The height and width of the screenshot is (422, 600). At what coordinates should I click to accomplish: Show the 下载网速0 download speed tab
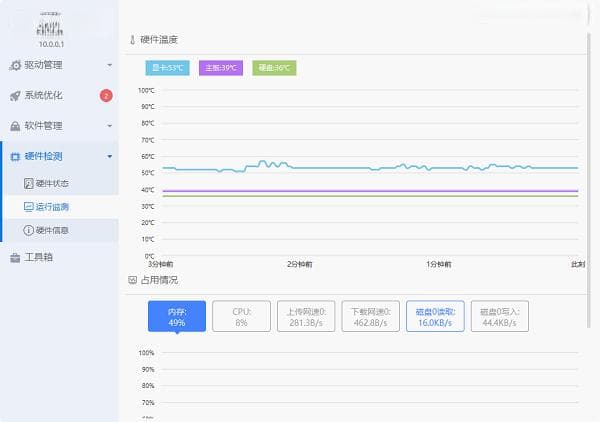[370, 316]
